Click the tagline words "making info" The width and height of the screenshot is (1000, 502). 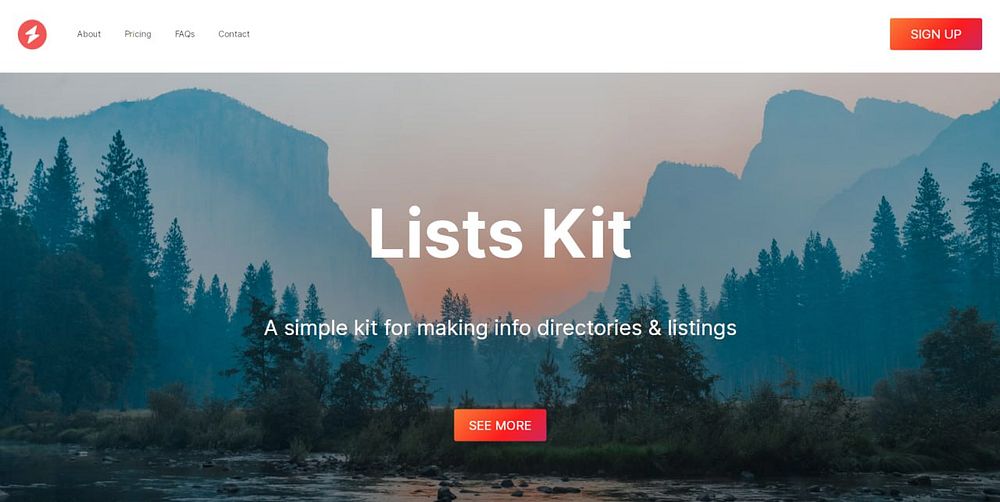tap(457, 329)
